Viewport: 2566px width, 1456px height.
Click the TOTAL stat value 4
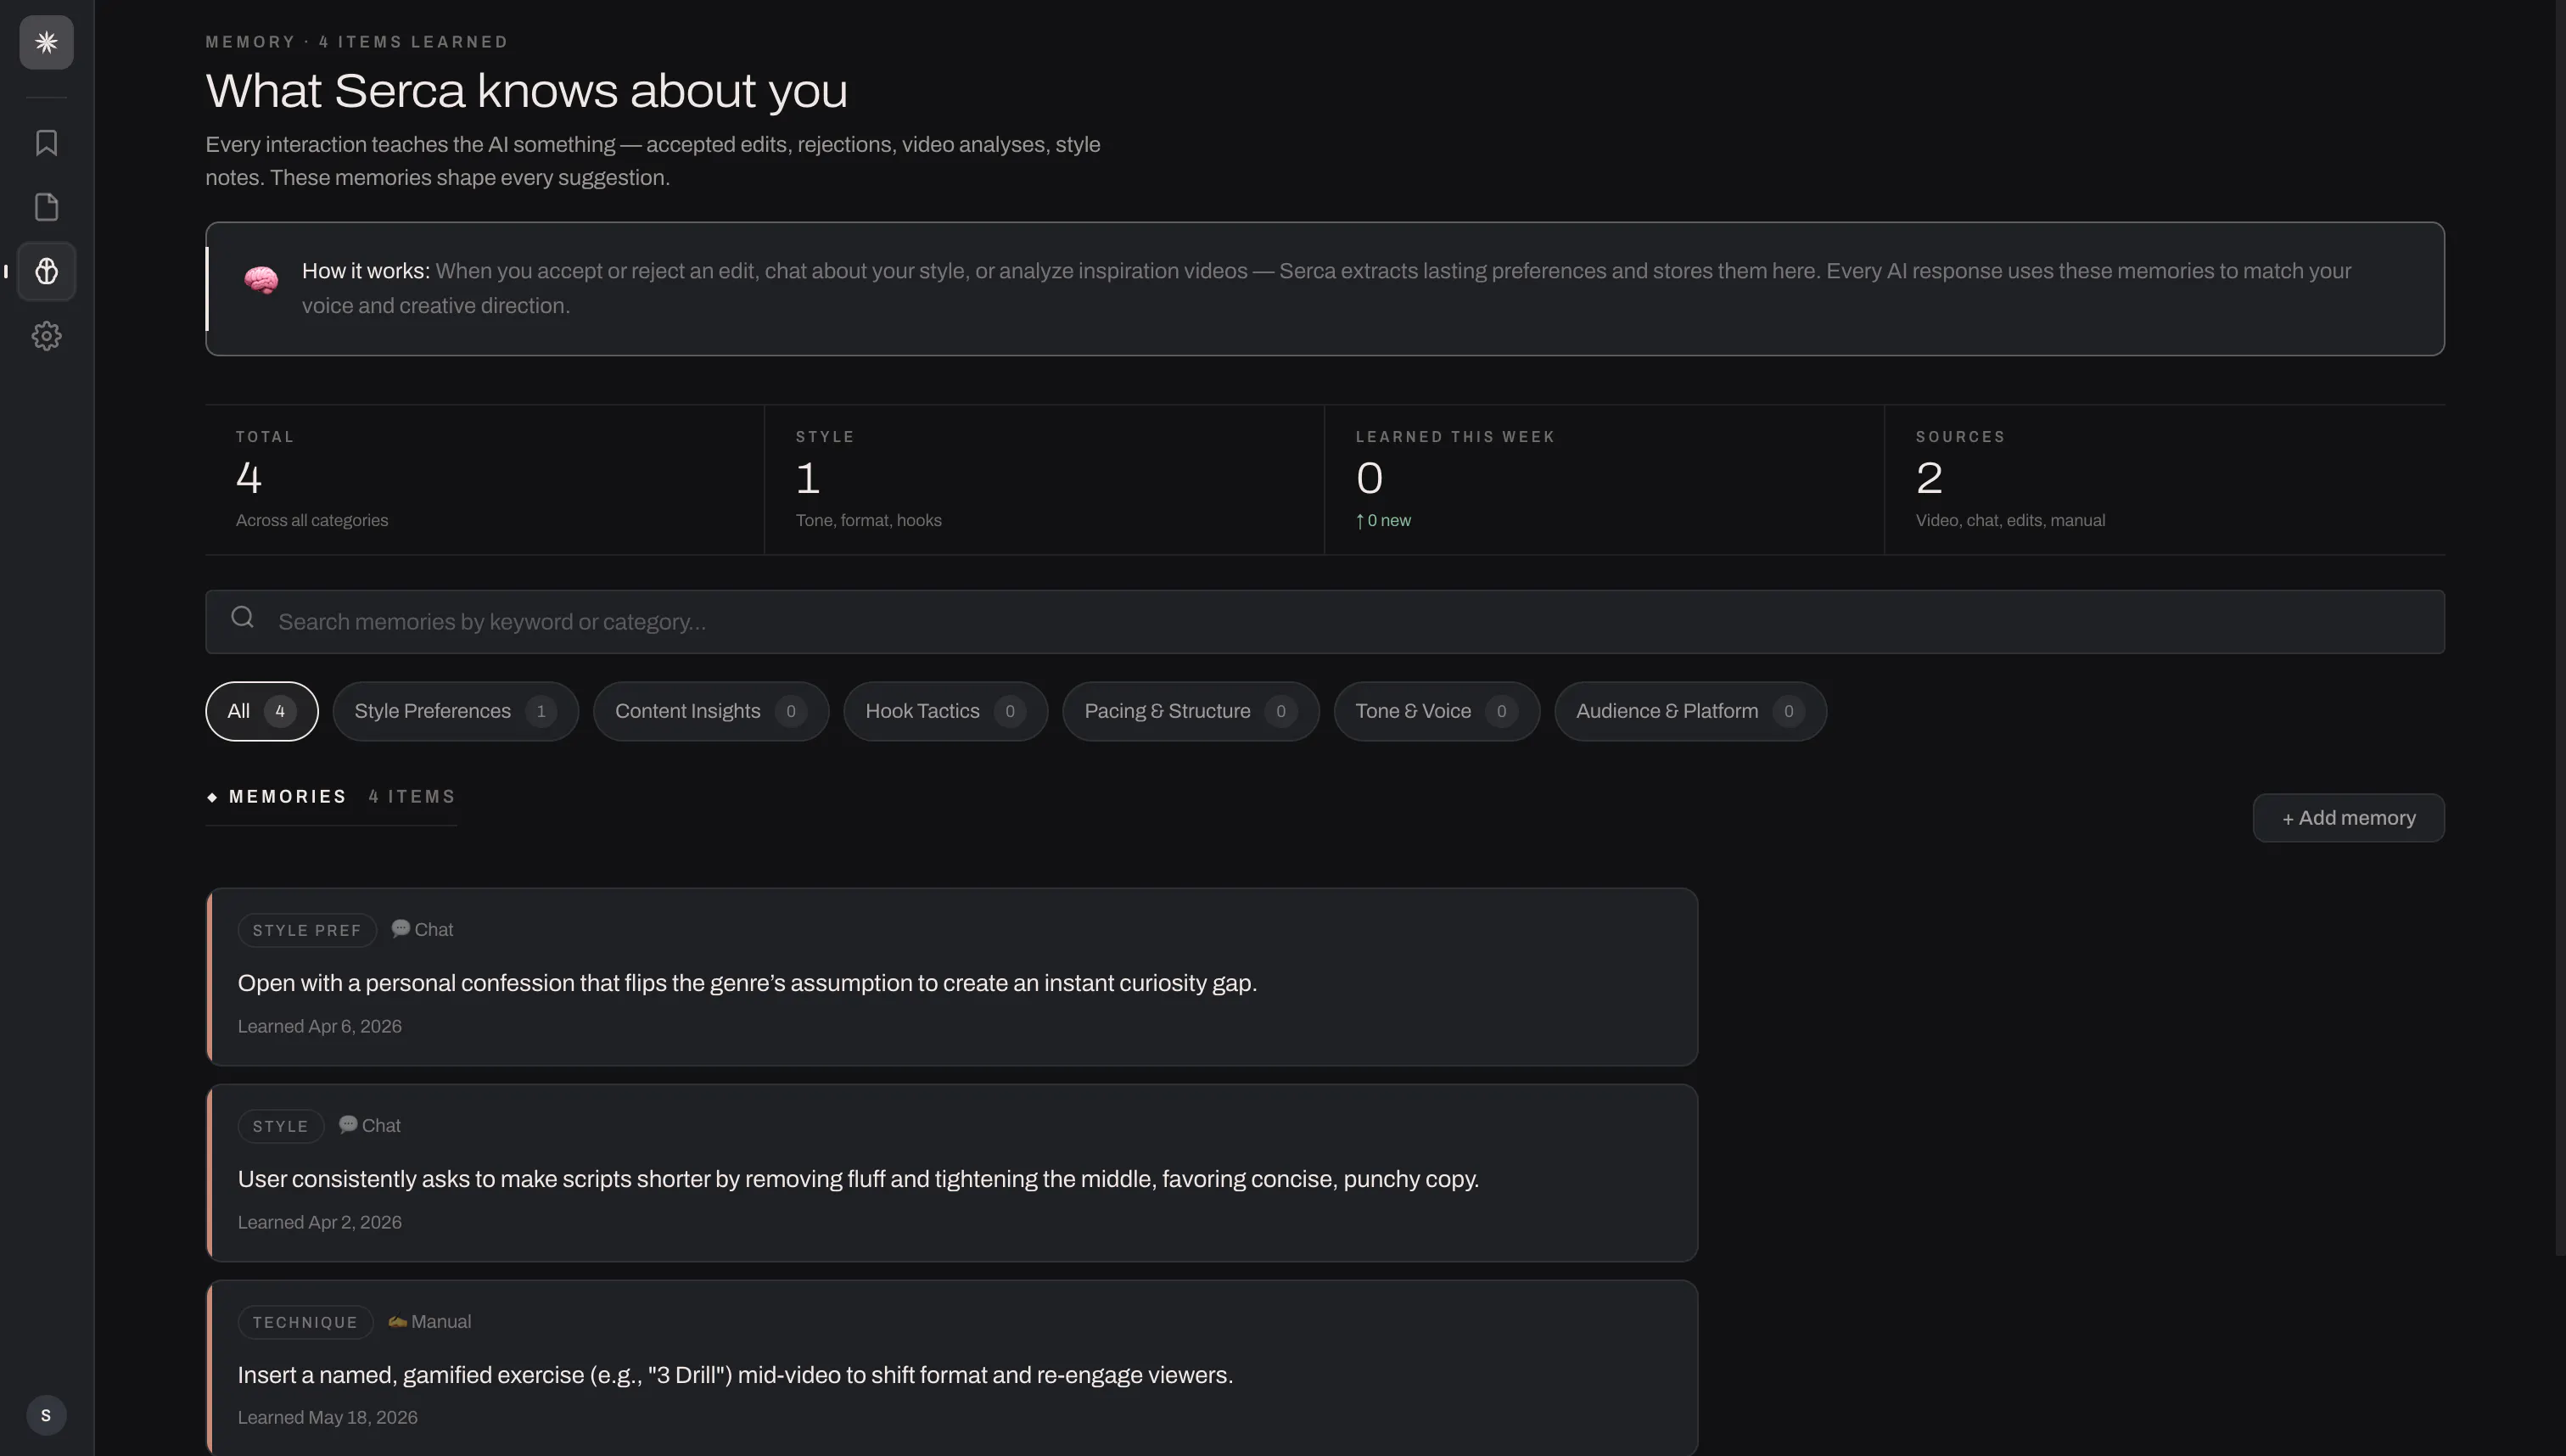coord(249,478)
